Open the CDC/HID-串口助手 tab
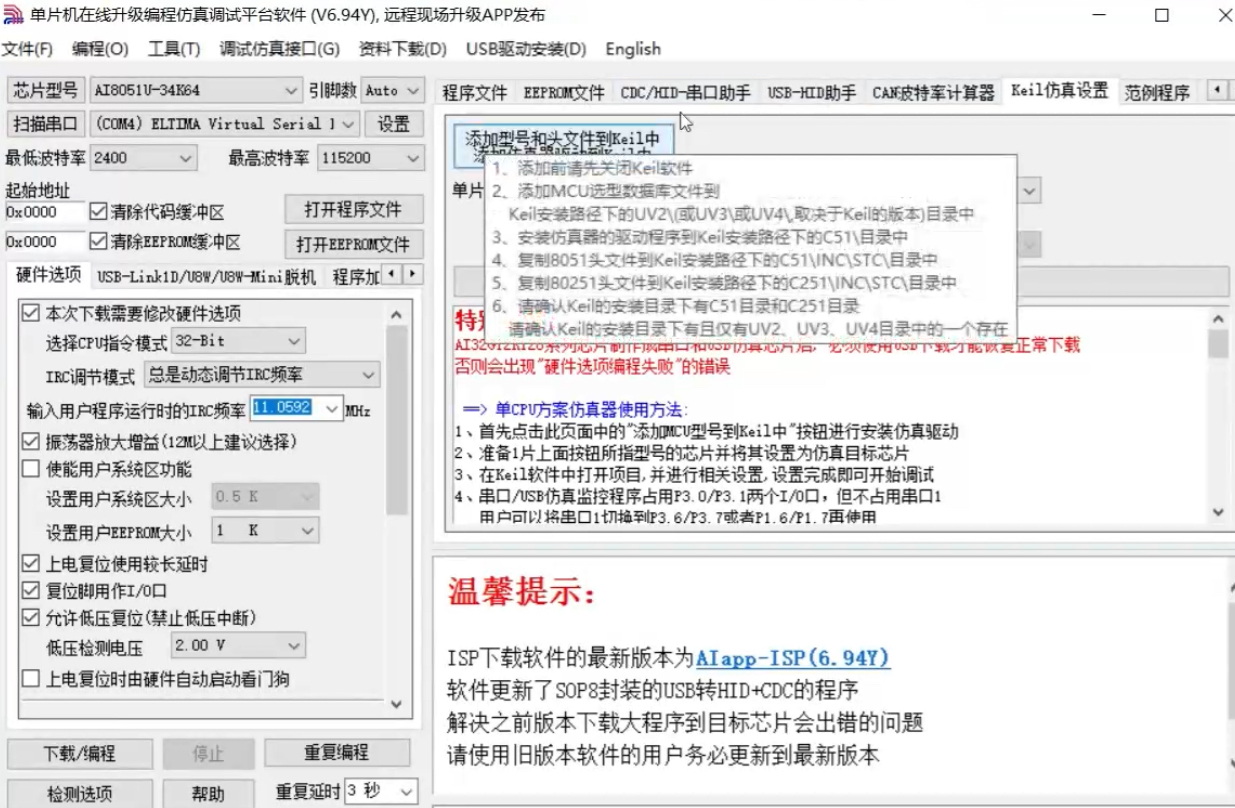 (686, 92)
